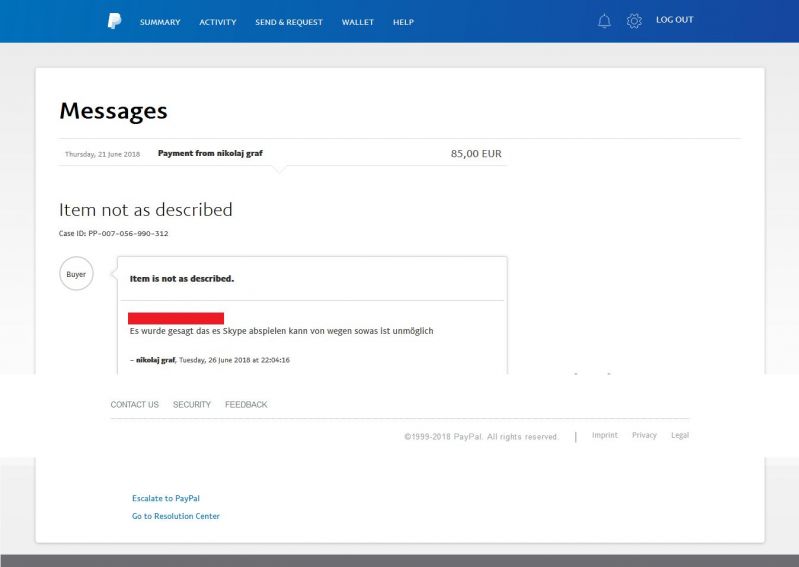
Task: Open the Wallet menu item
Action: click(358, 22)
